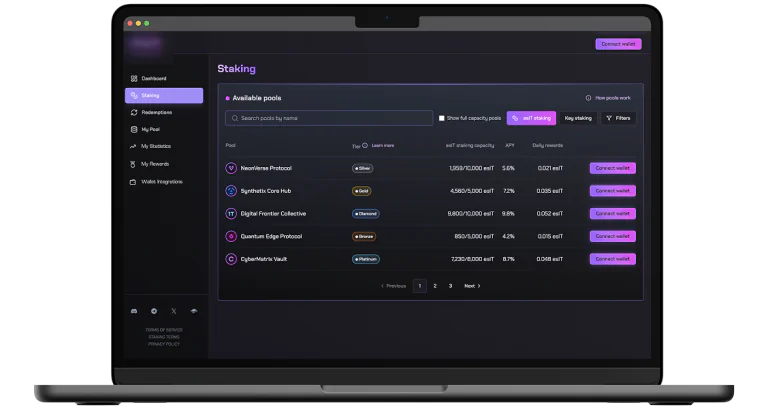Go to page 3 of pools

click(x=451, y=286)
